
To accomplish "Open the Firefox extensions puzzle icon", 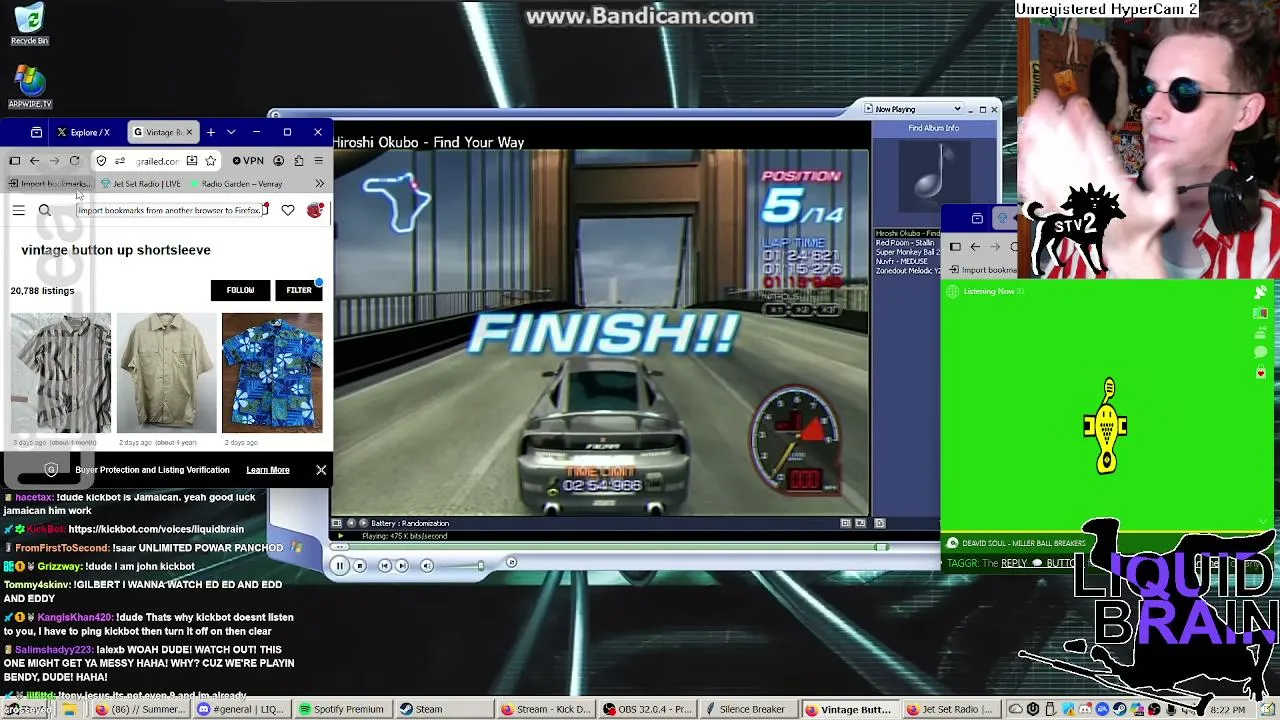I will (x=299, y=161).
